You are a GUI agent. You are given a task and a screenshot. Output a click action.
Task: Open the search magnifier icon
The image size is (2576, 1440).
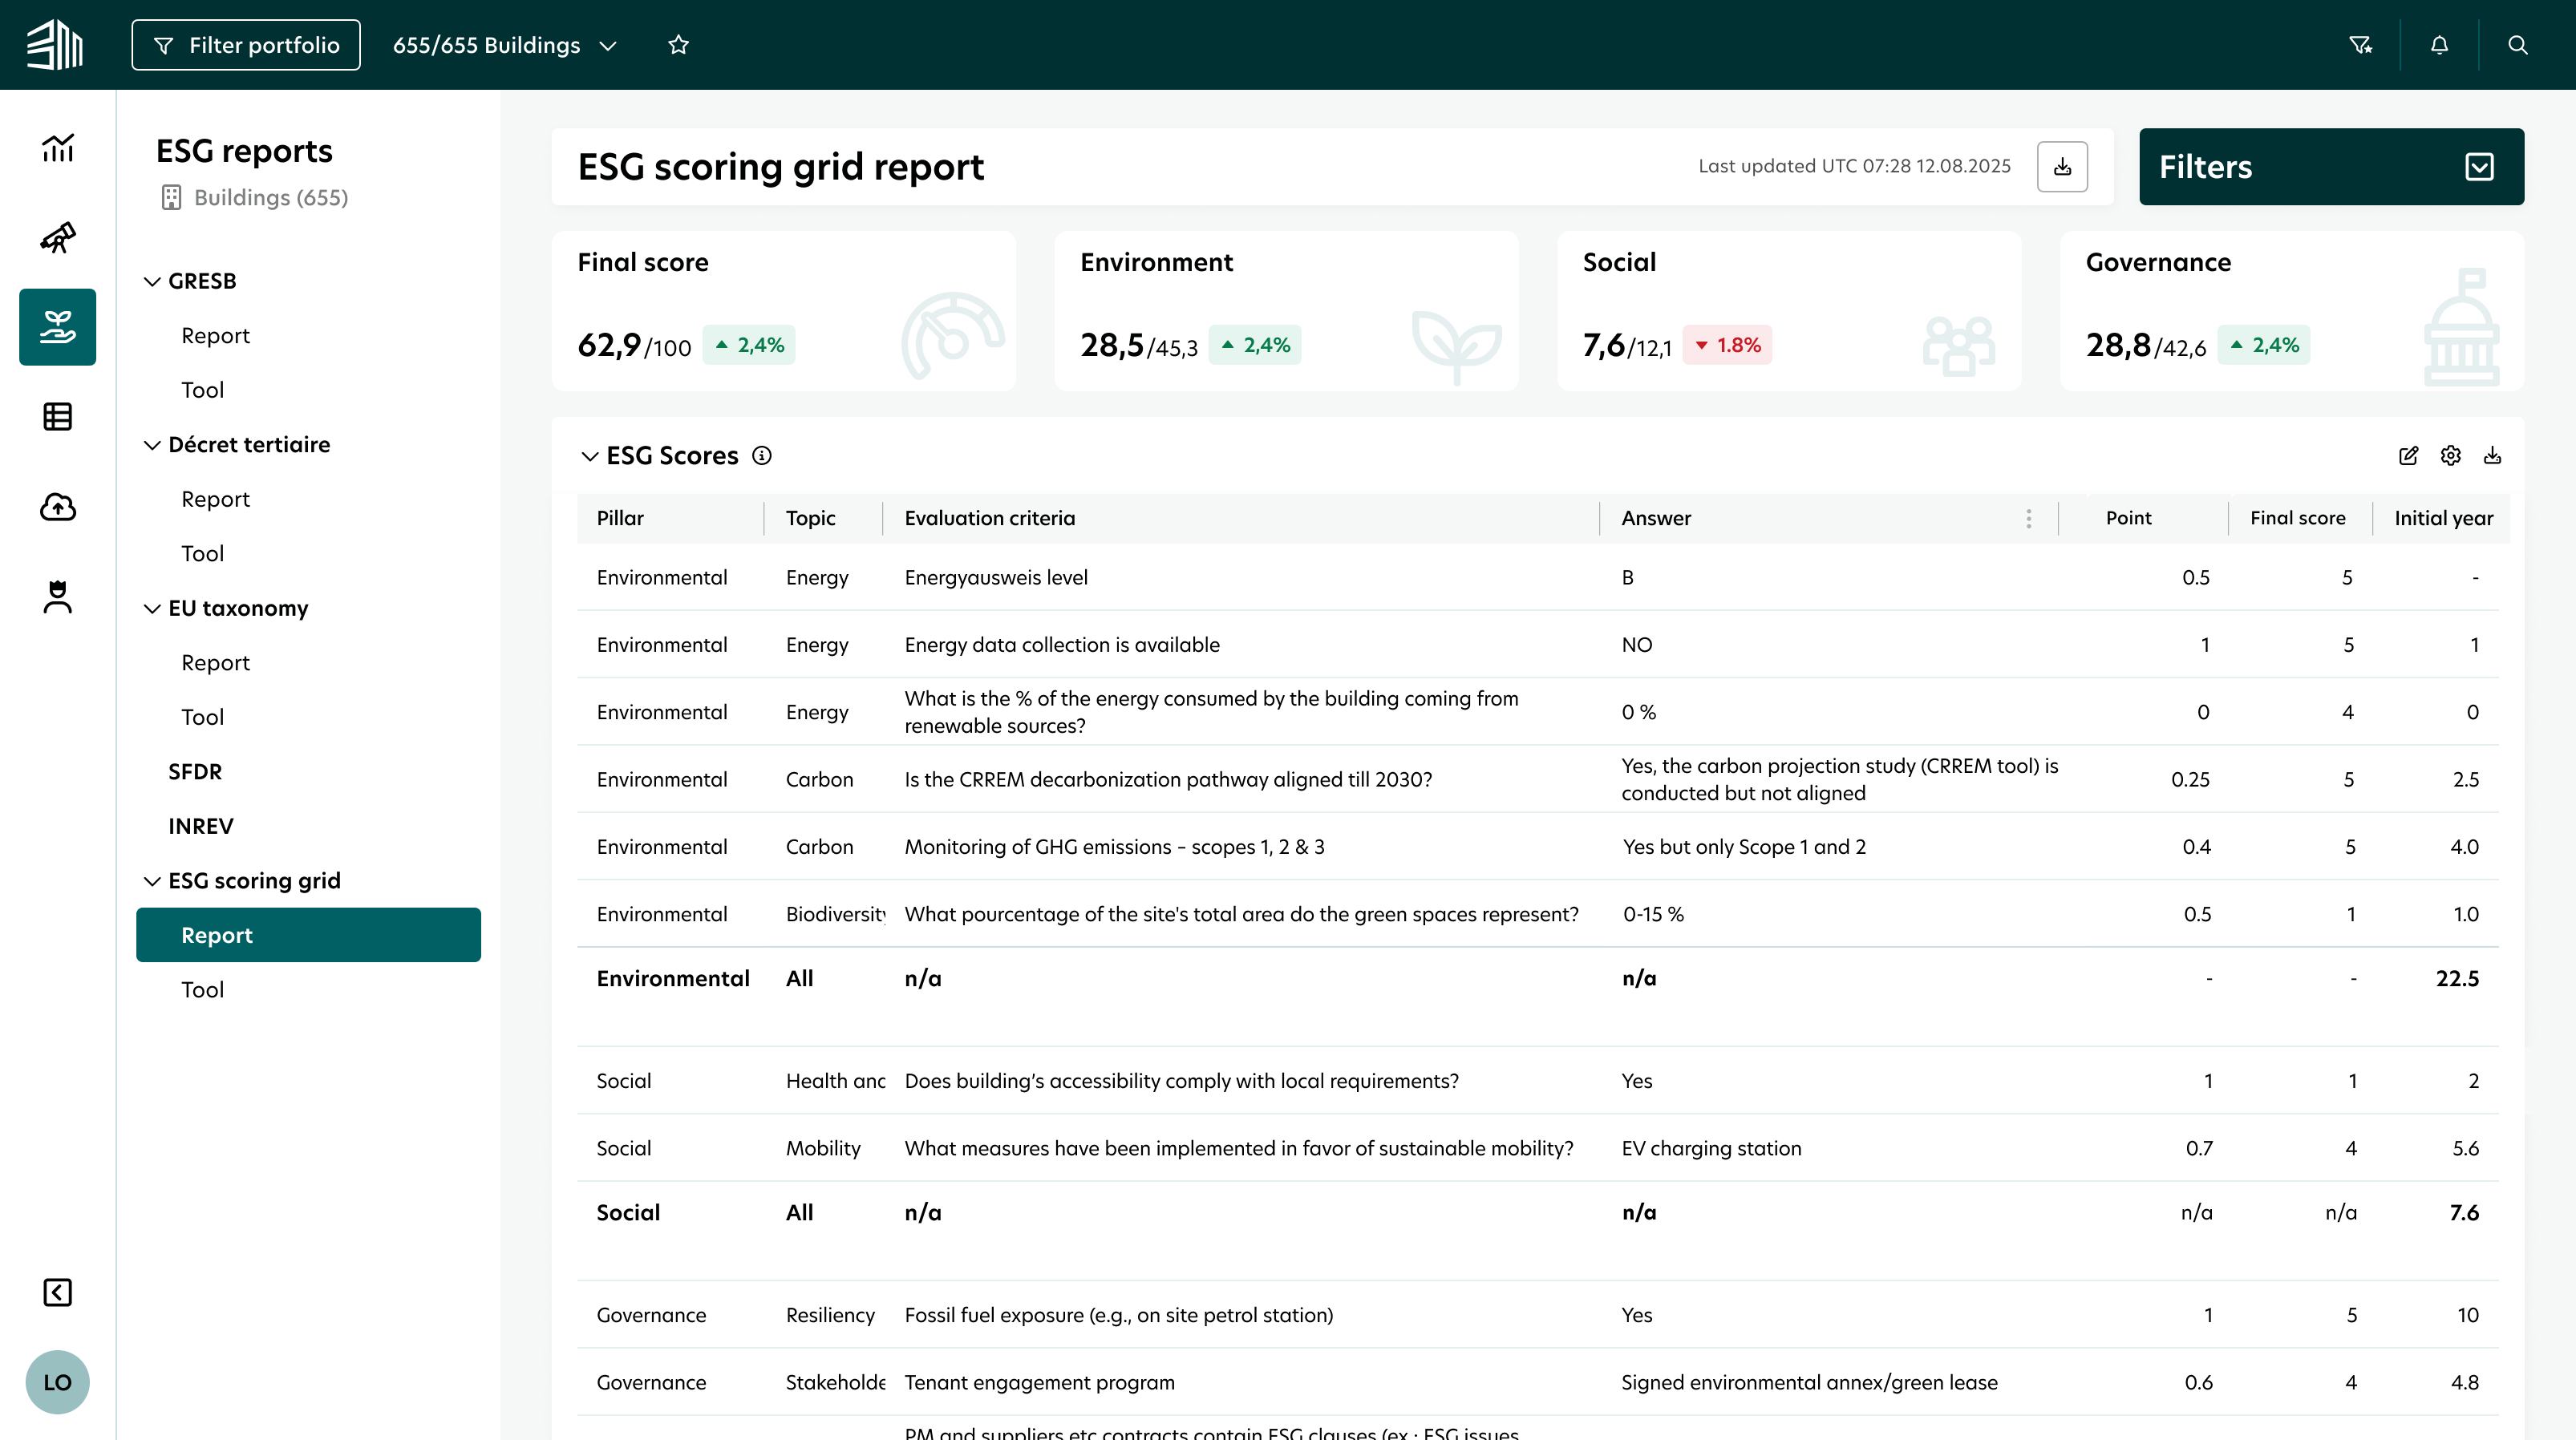2518,45
